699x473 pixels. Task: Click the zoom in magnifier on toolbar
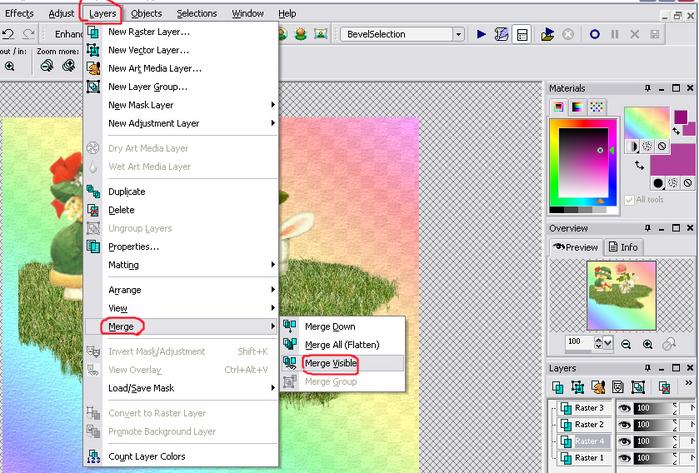pyautogui.click(x=9, y=66)
